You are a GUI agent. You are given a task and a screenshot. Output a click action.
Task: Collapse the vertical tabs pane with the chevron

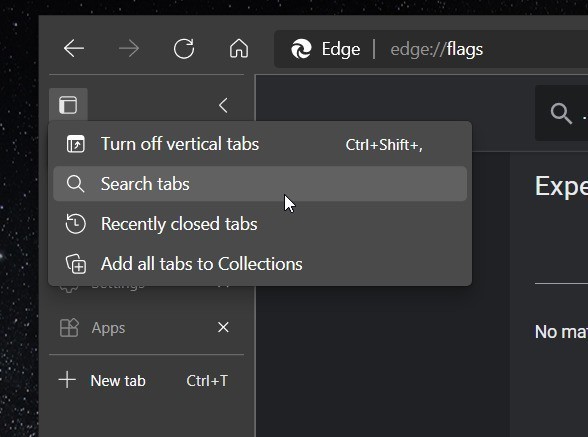tap(224, 105)
